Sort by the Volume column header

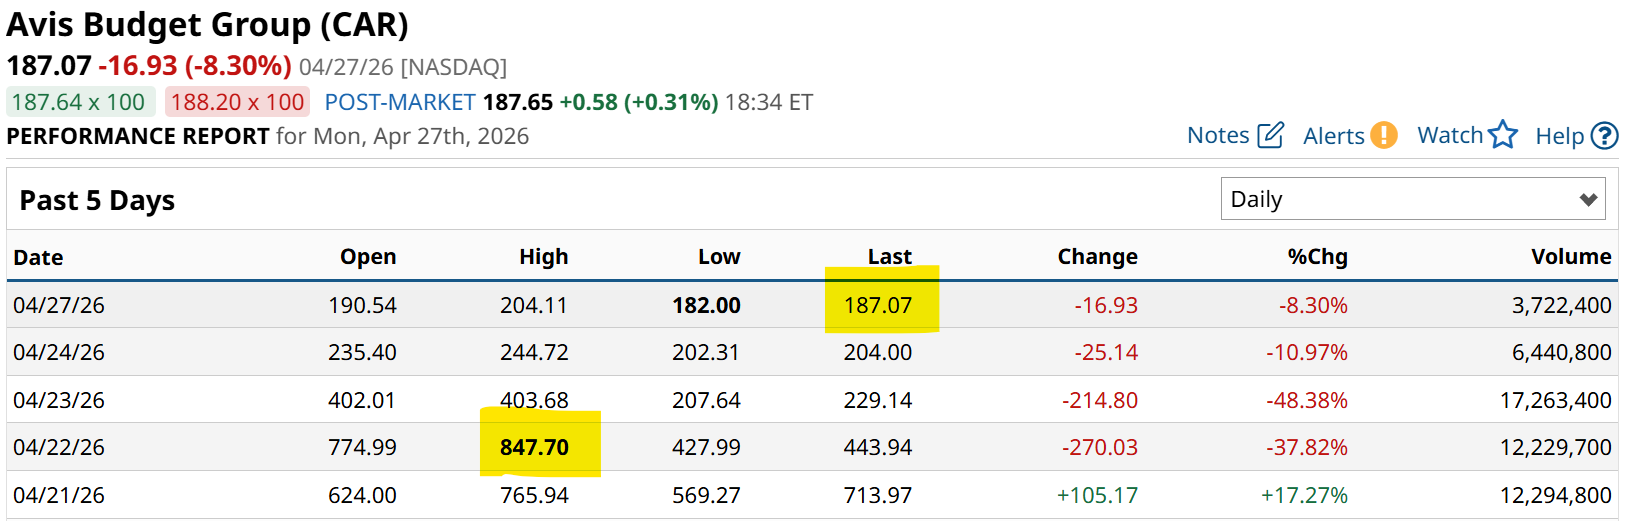(1571, 257)
